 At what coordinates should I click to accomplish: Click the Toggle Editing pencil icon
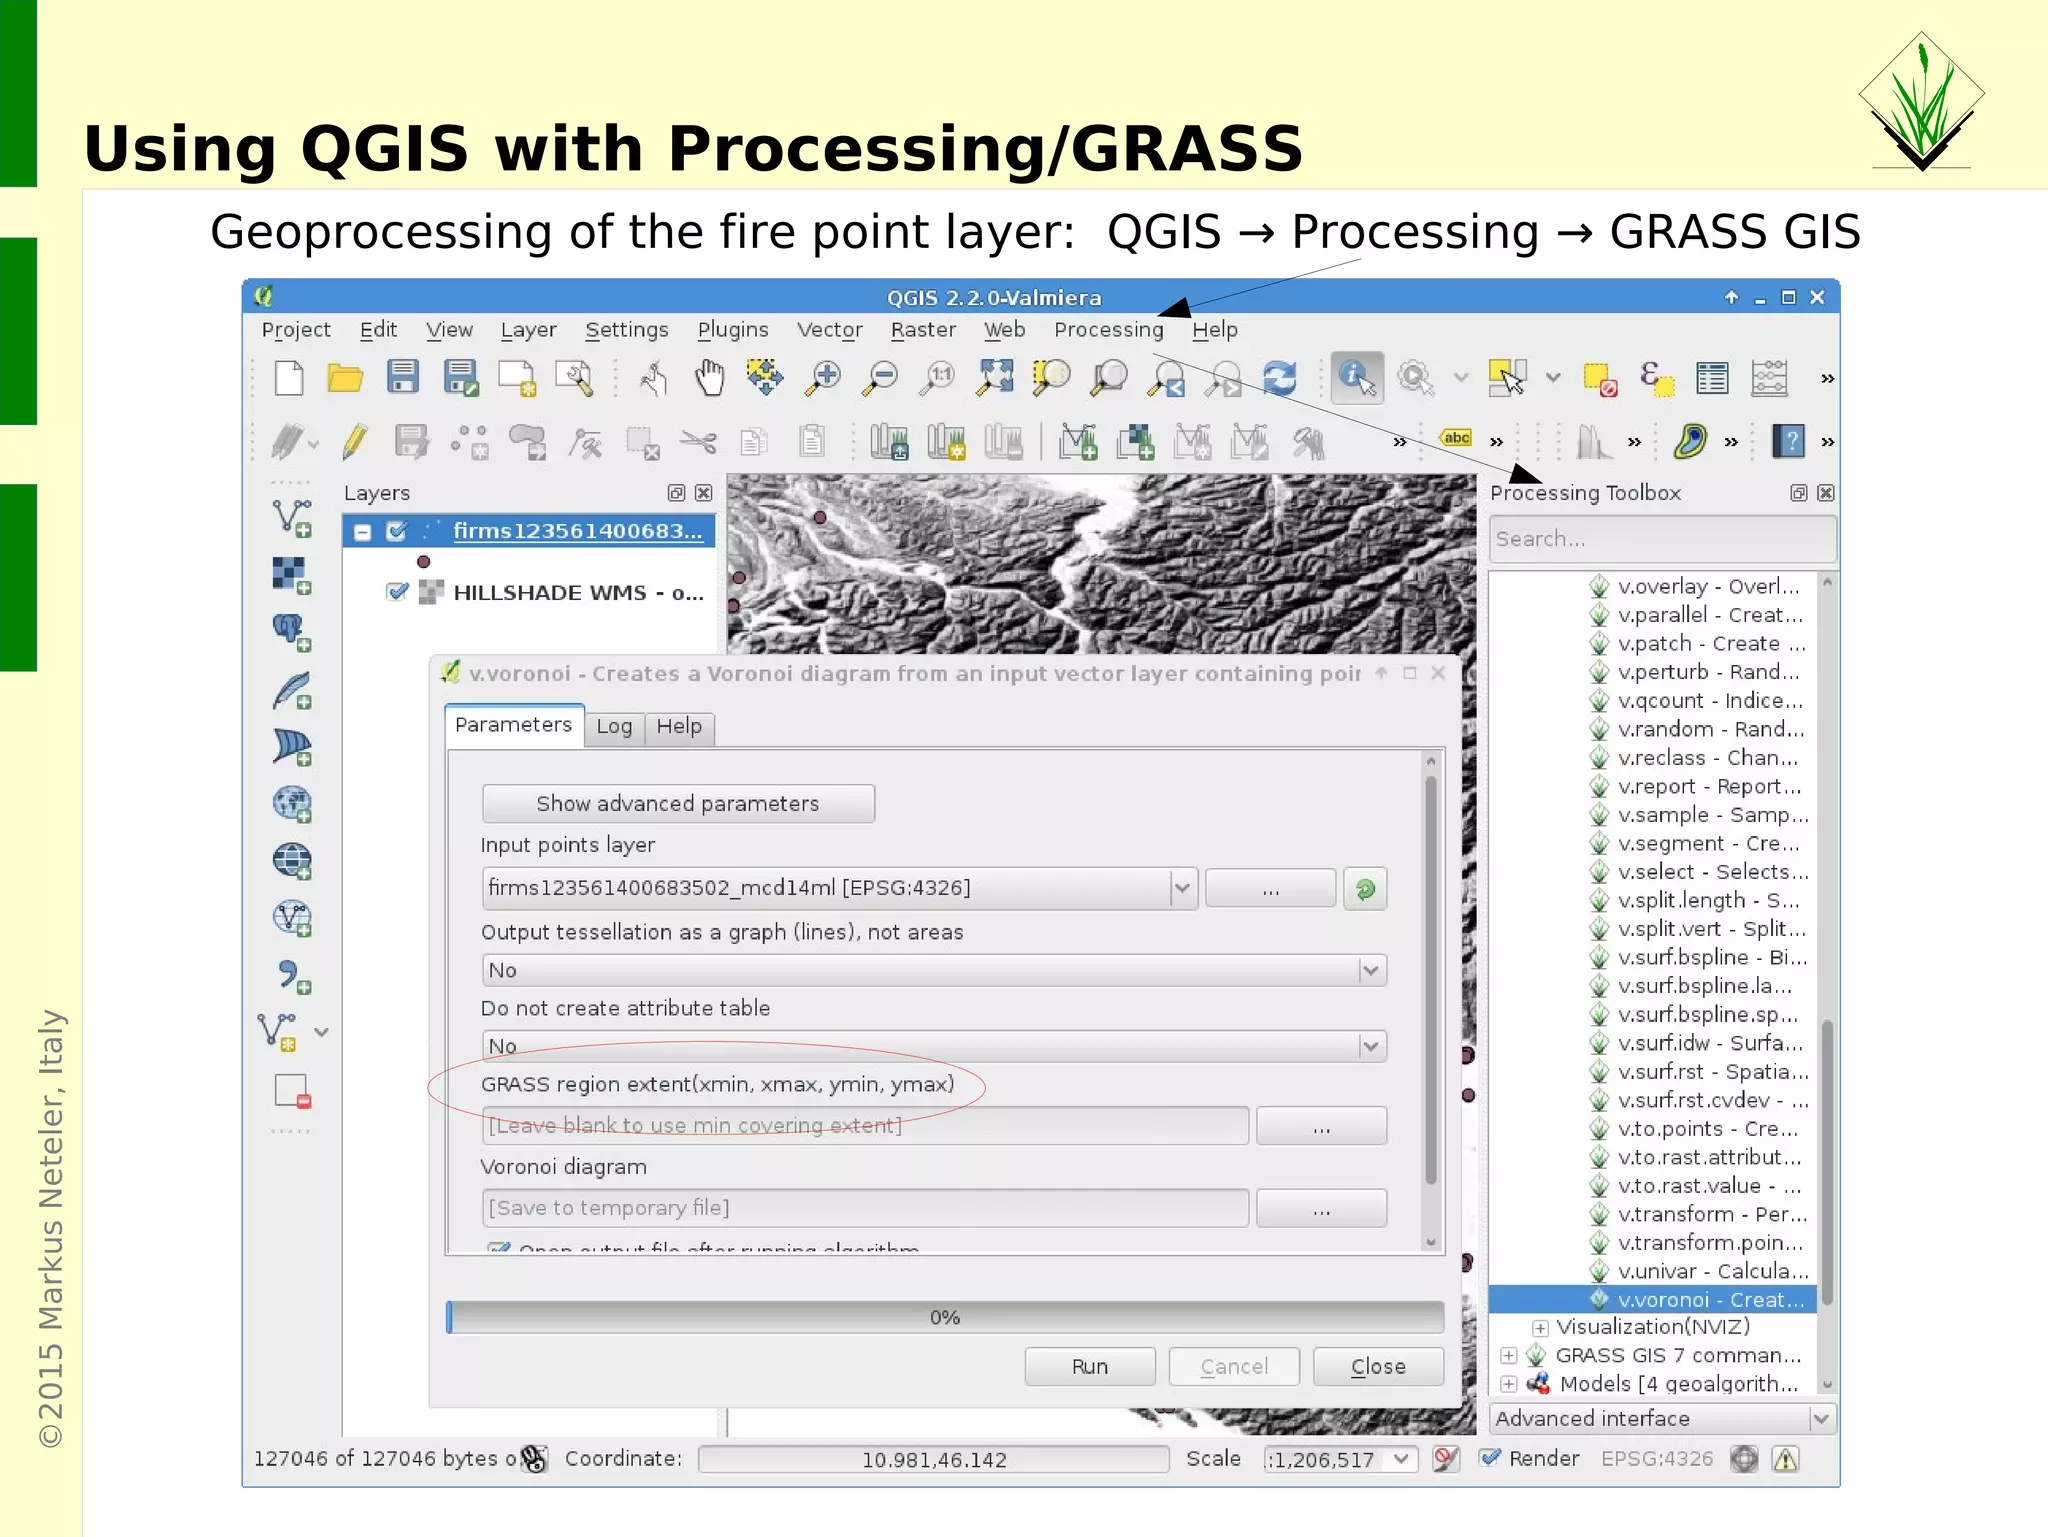[354, 441]
